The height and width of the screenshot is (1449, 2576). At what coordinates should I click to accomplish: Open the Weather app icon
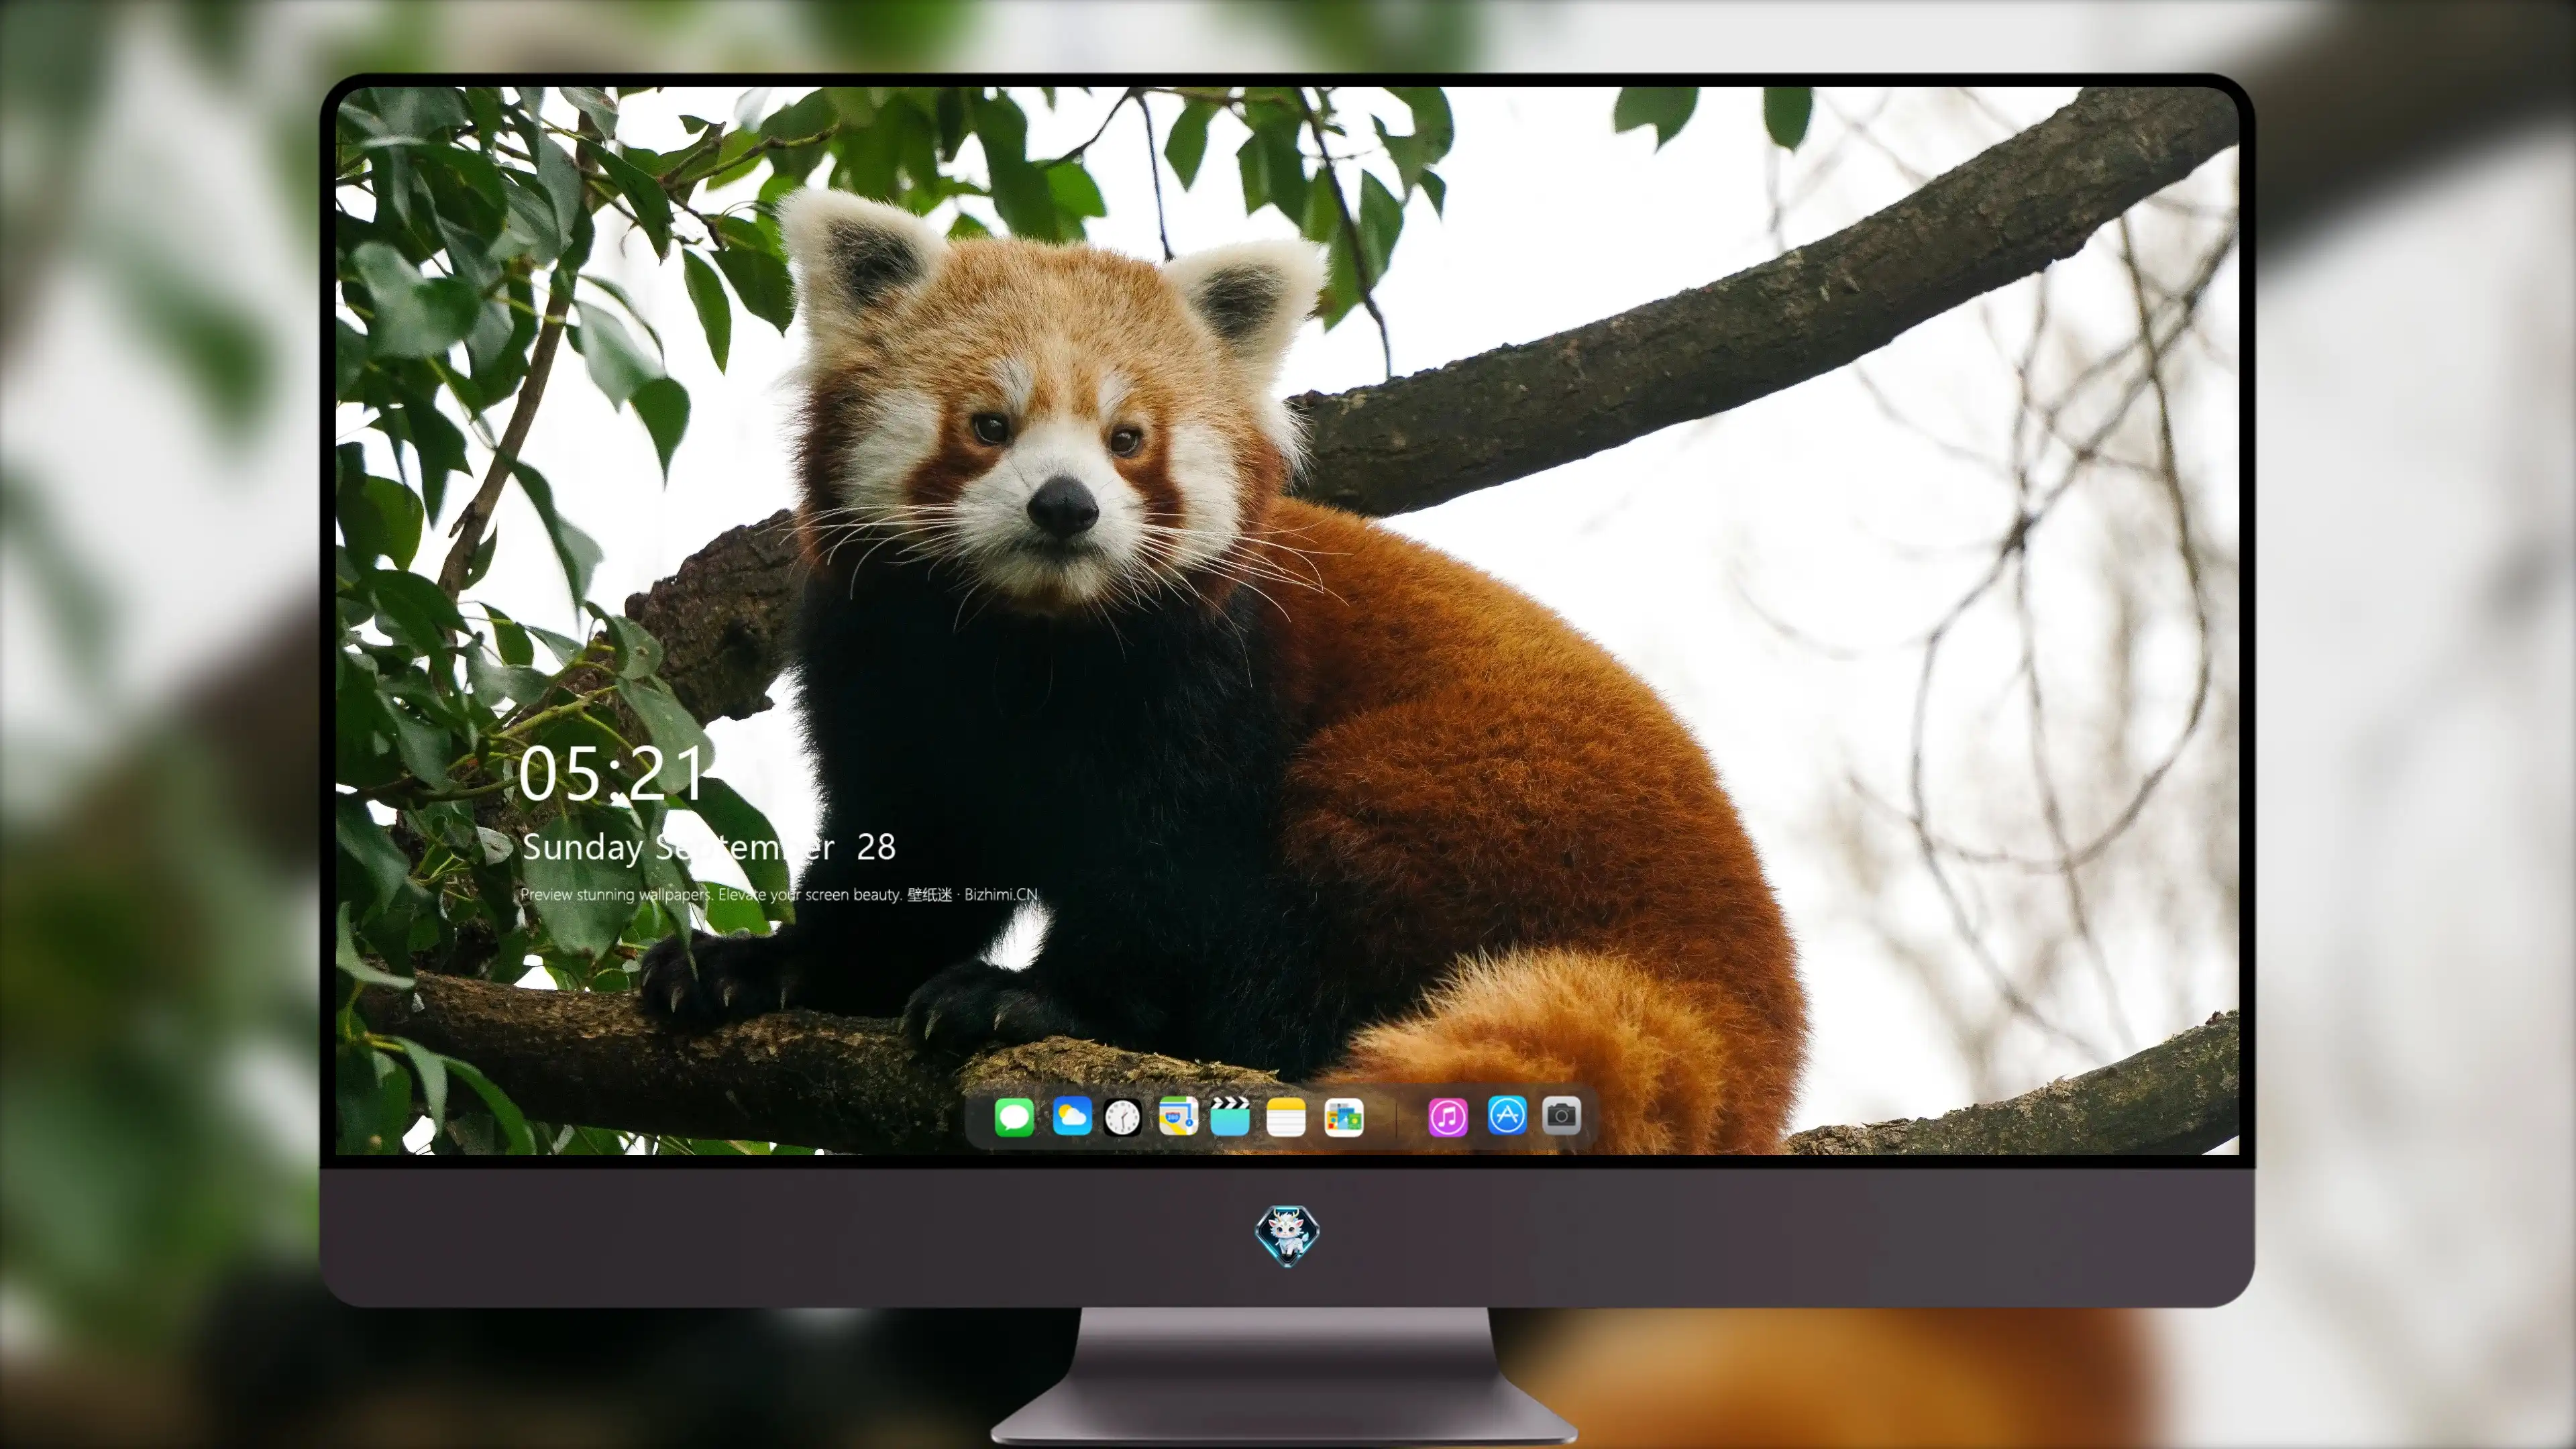click(x=1072, y=1116)
